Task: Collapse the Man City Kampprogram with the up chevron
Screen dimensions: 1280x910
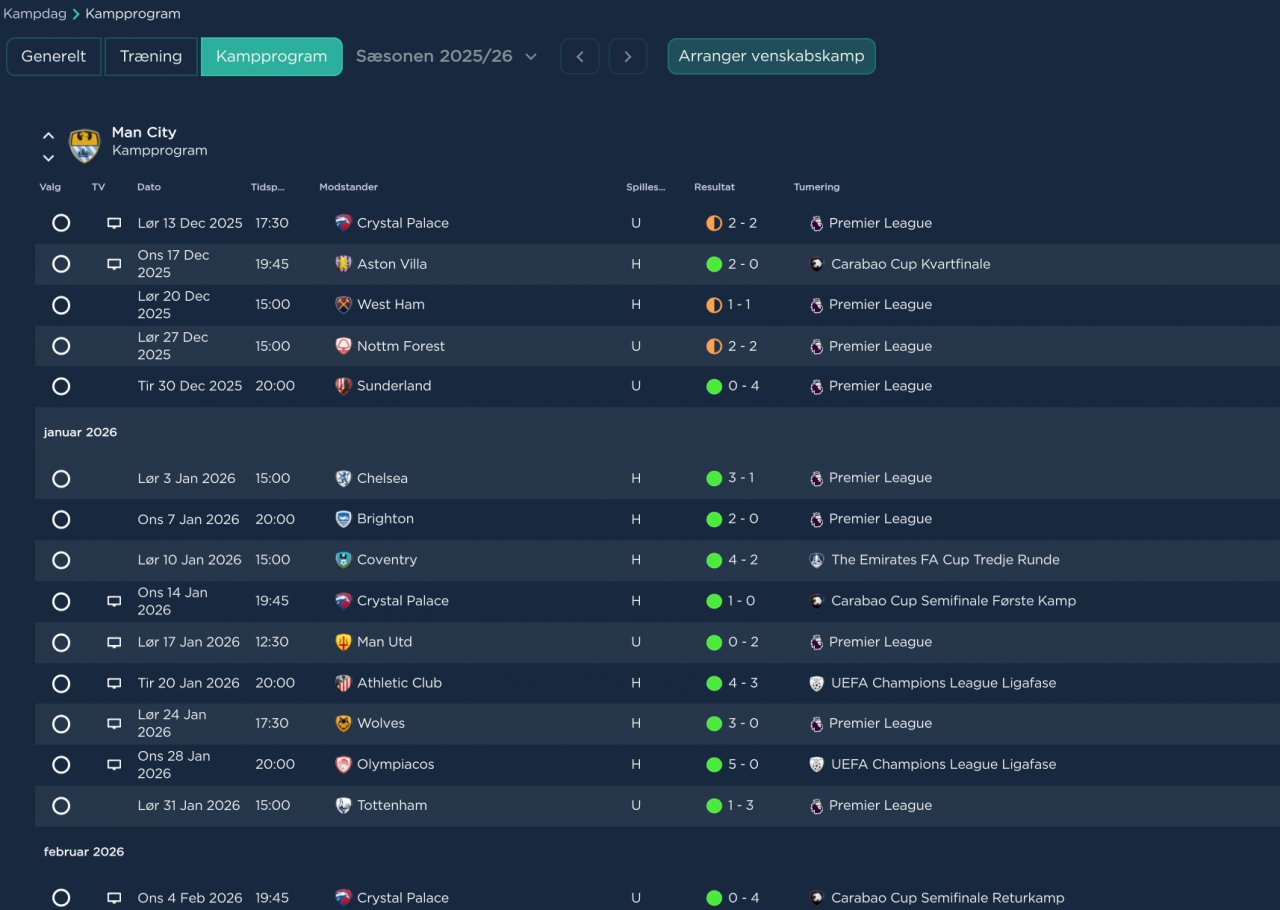Action: point(48,135)
